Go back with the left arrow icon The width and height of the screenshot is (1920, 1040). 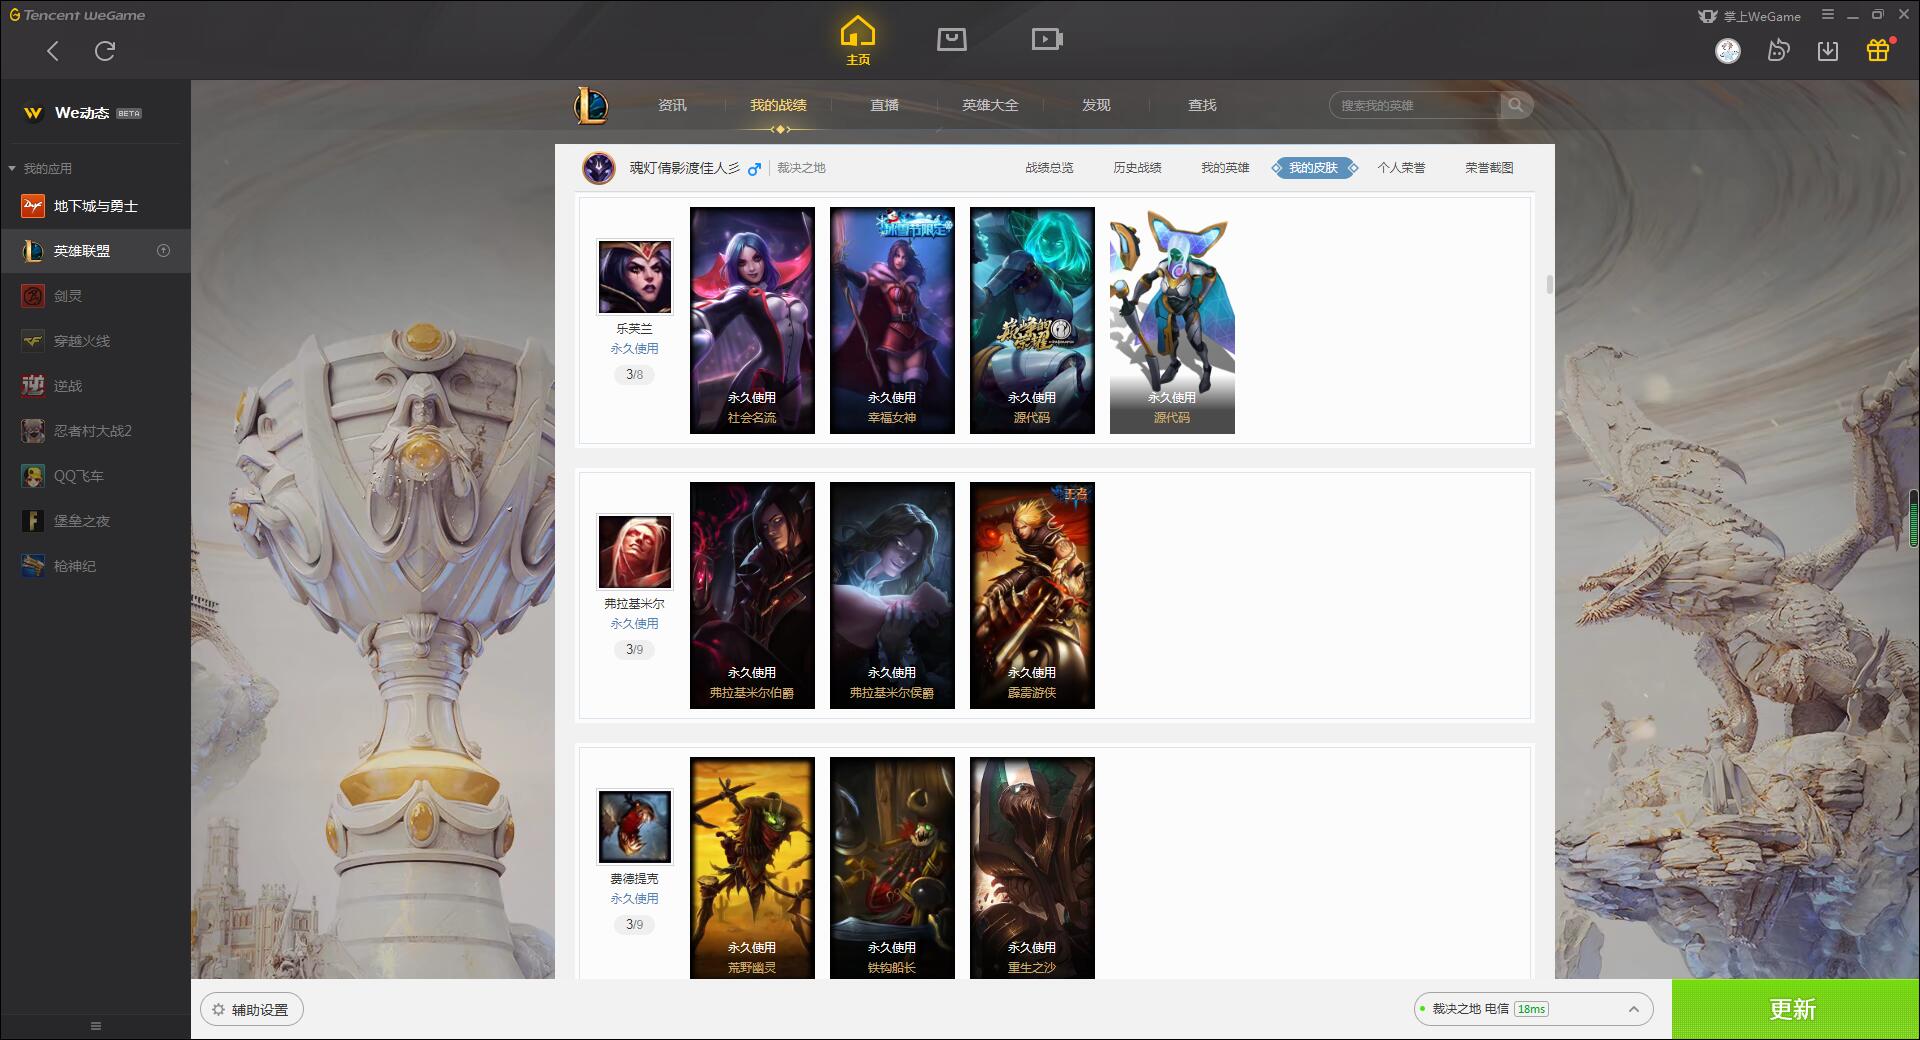[x=53, y=51]
